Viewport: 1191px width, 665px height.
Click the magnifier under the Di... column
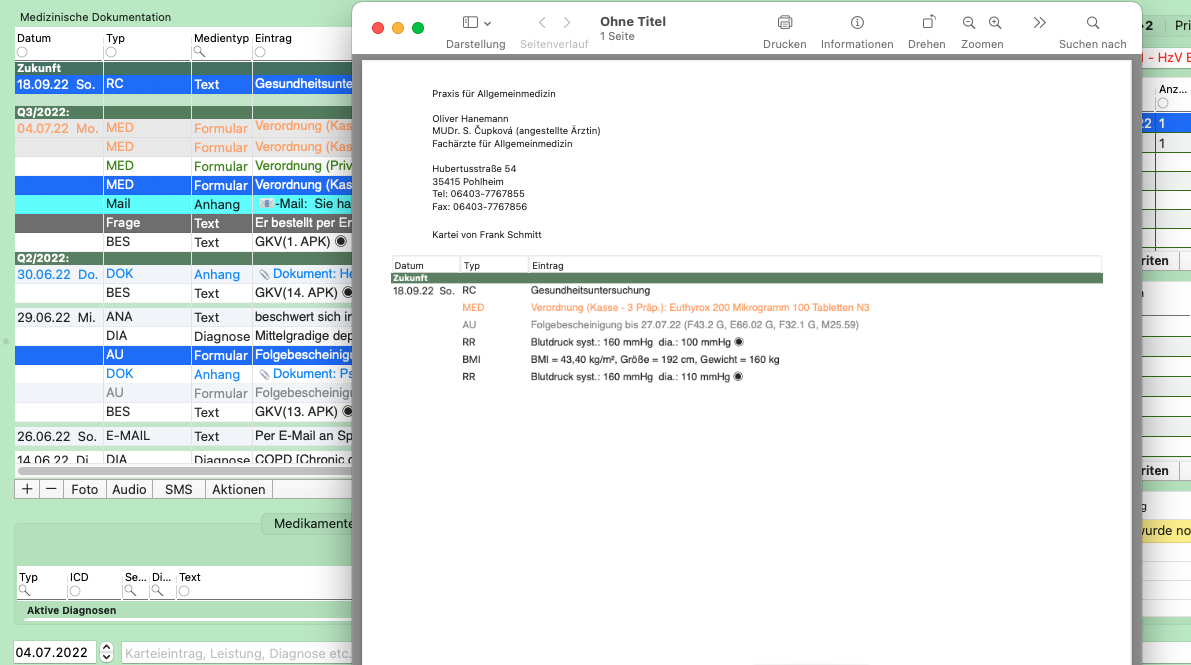157,591
